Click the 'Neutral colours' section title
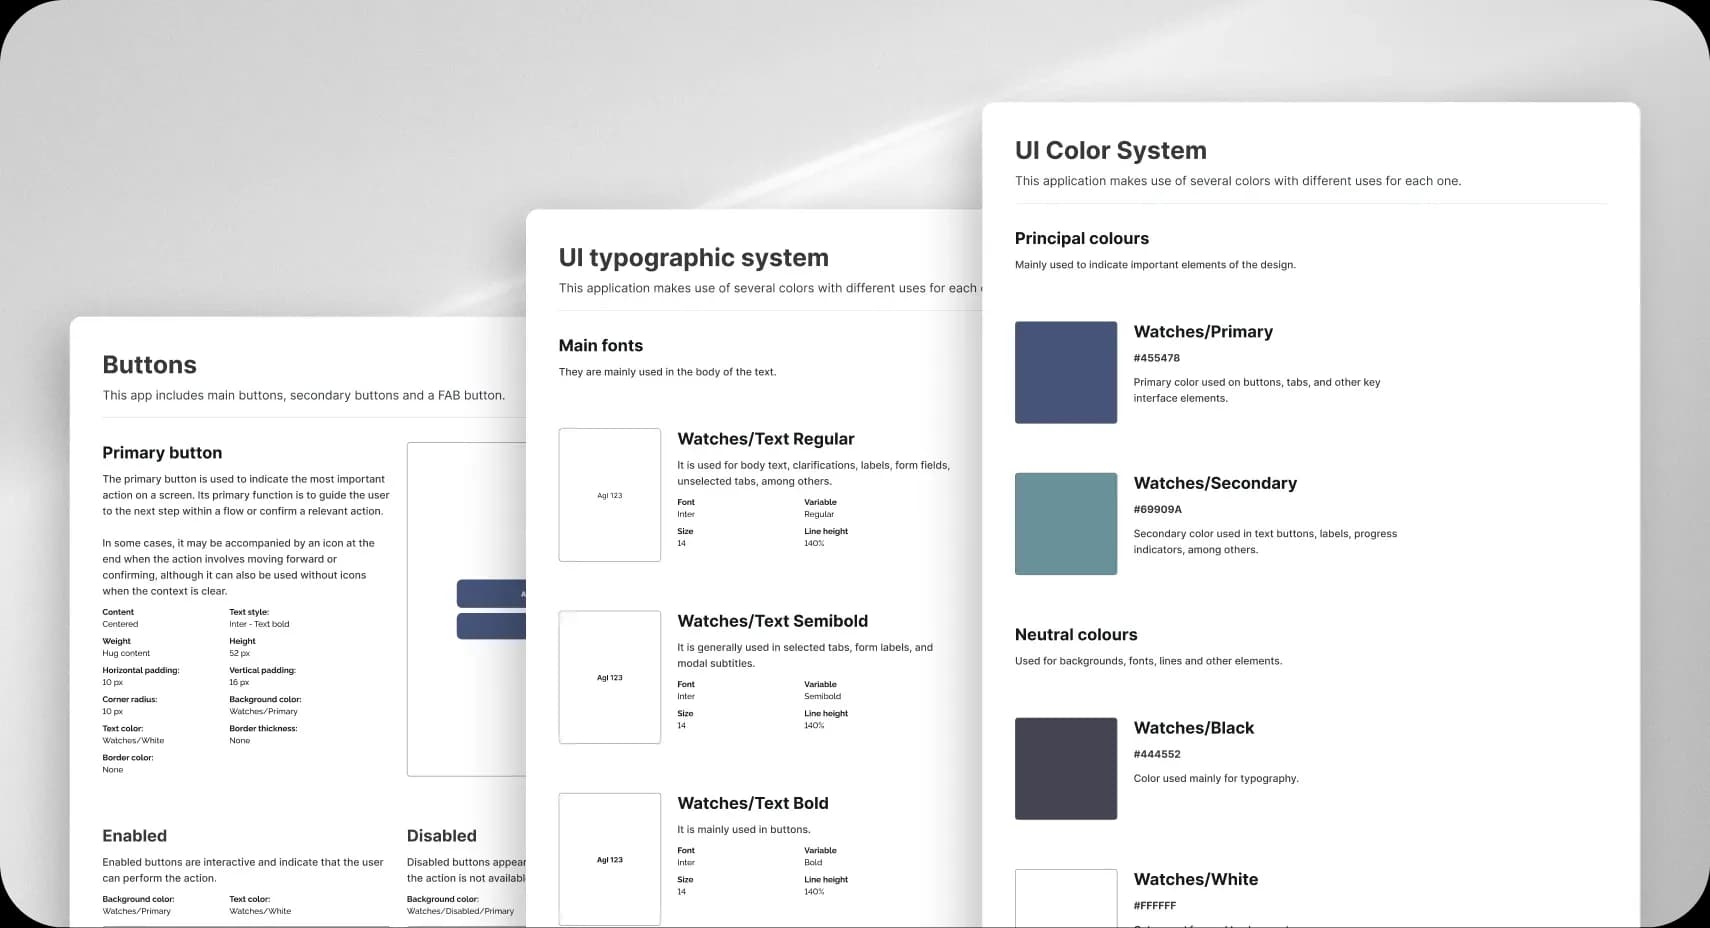This screenshot has width=1710, height=928. (1076, 634)
